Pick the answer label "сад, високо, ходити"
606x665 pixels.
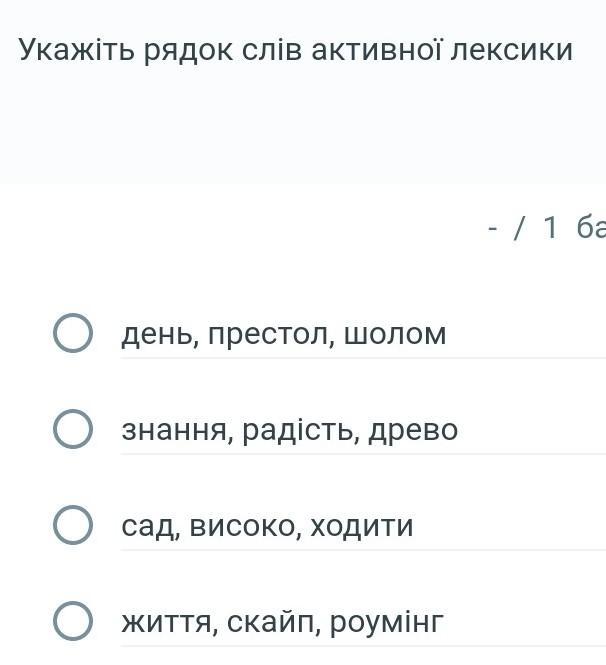(267, 526)
